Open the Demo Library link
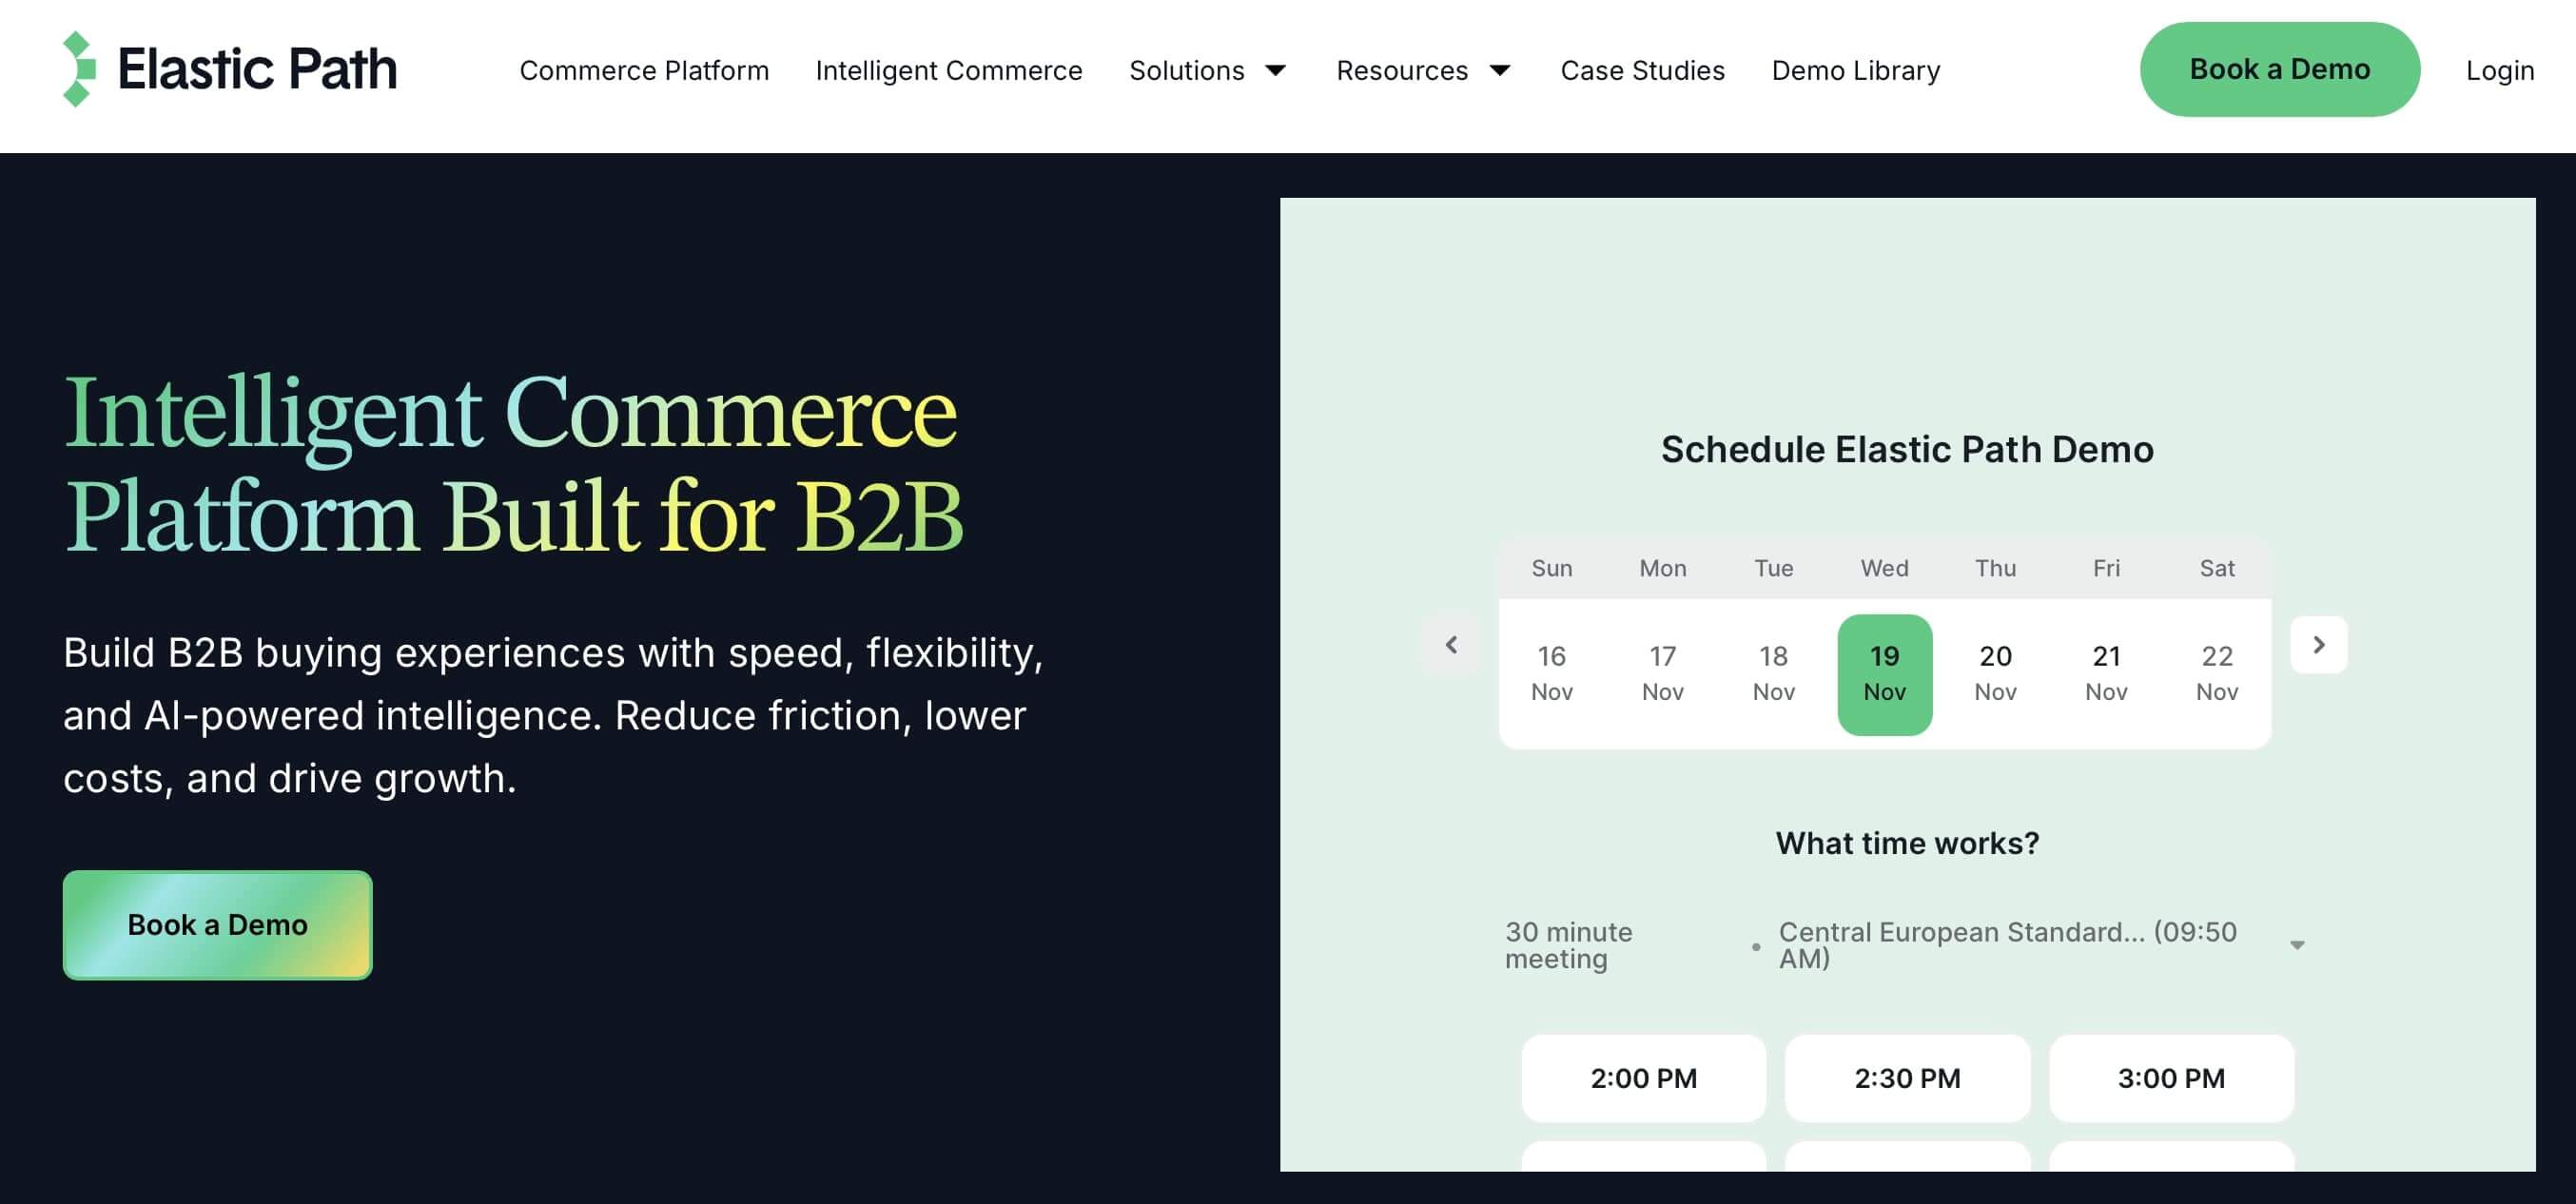Image resolution: width=2576 pixels, height=1204 pixels. (1855, 71)
